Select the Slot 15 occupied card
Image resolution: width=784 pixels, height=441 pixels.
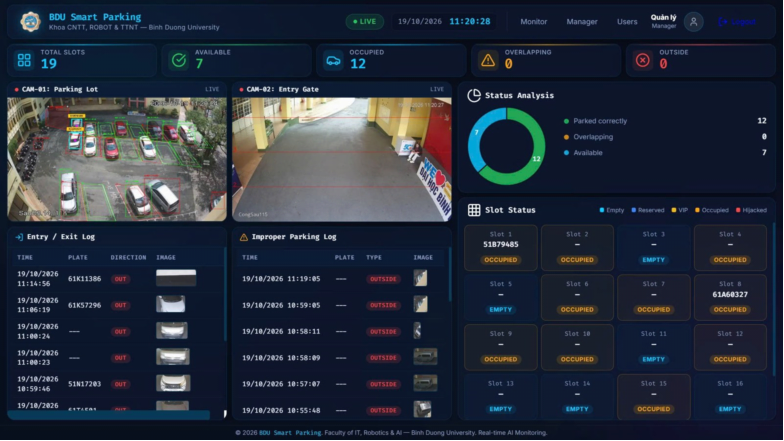pyautogui.click(x=654, y=396)
